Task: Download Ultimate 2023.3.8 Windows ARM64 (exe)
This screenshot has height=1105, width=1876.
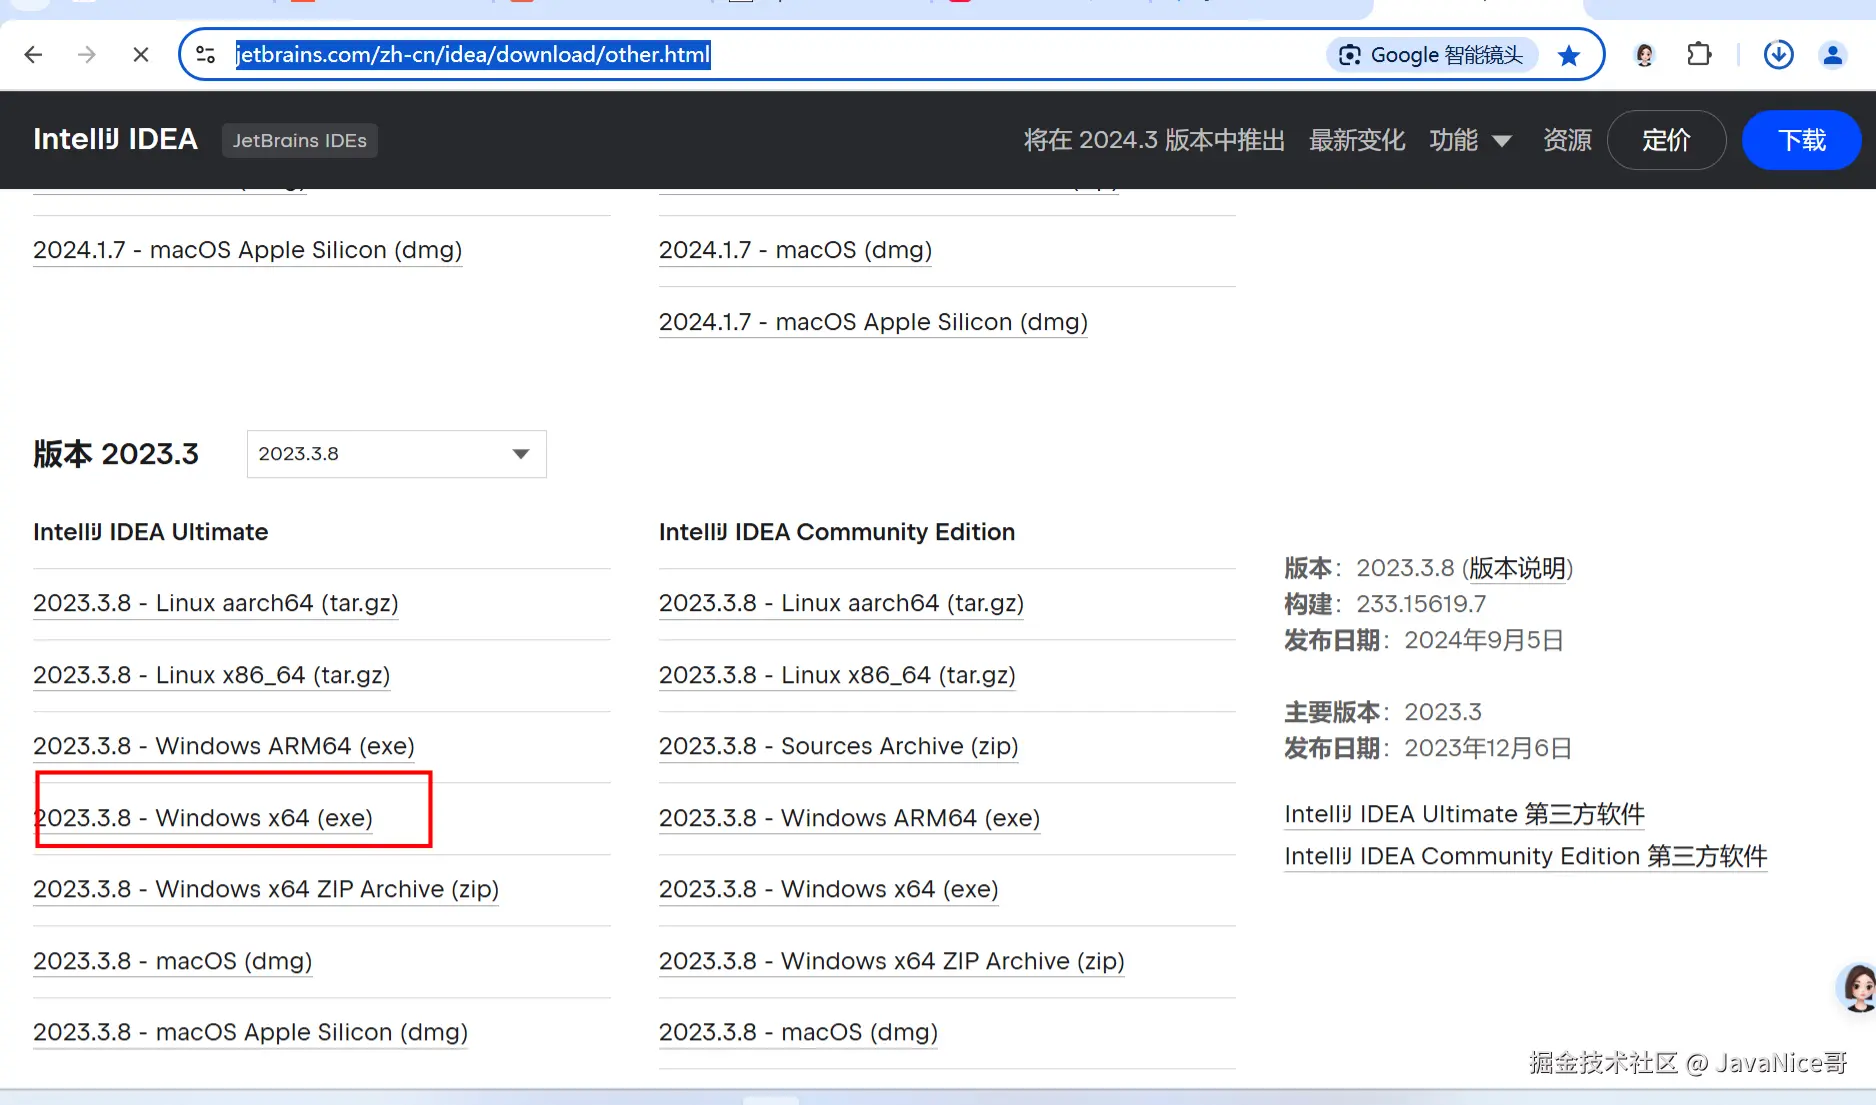Action: pyautogui.click(x=224, y=746)
